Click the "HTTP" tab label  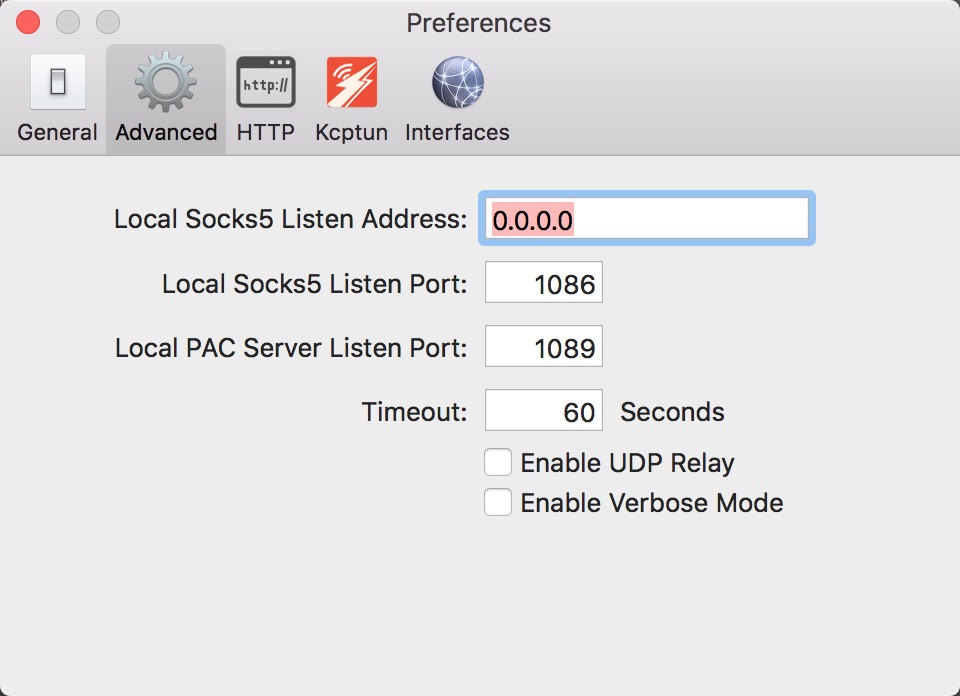[266, 132]
